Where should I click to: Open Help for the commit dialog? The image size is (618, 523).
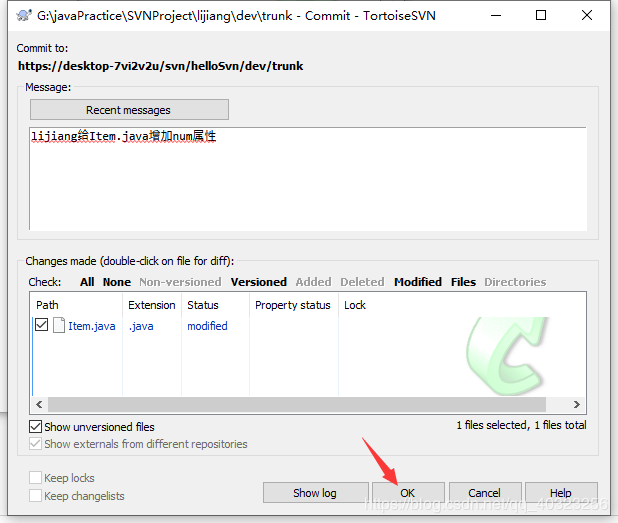click(x=561, y=492)
